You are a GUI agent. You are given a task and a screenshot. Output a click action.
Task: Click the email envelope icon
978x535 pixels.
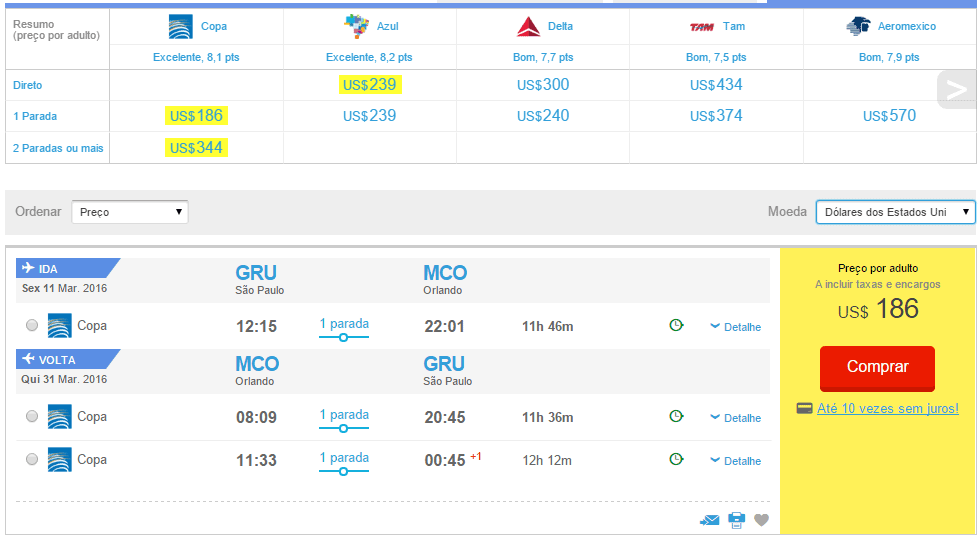coord(710,520)
